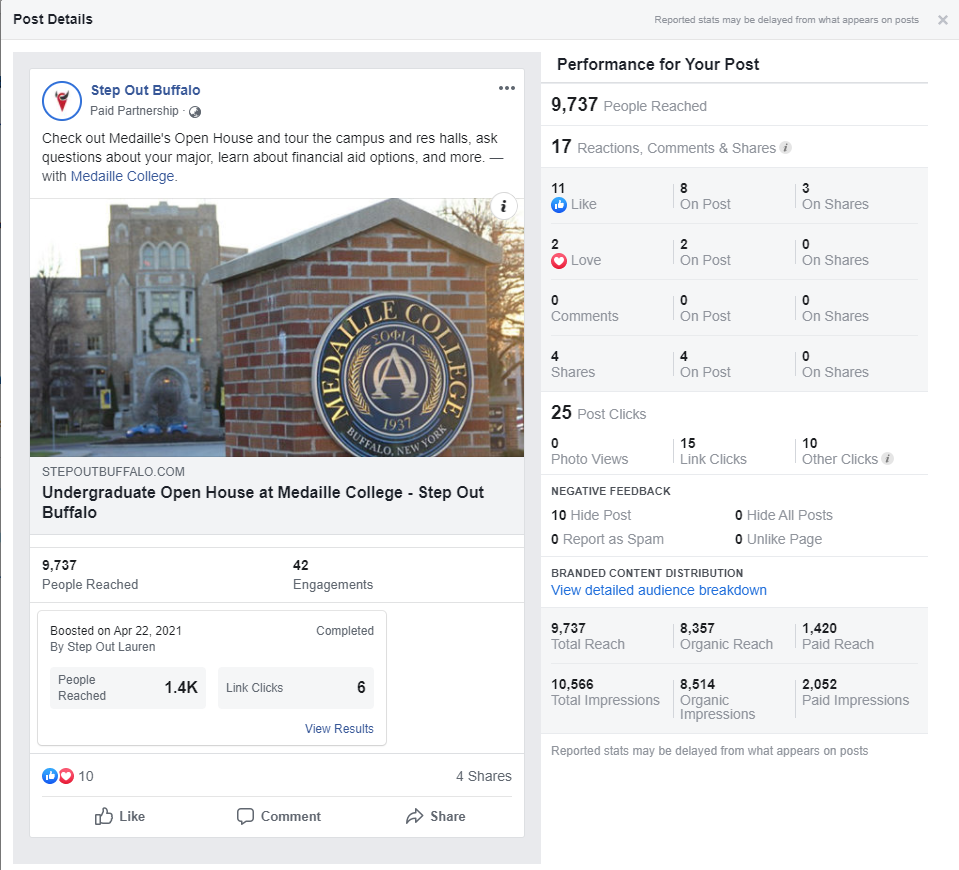Open the Undergraduate Open House article headline

(x=263, y=502)
